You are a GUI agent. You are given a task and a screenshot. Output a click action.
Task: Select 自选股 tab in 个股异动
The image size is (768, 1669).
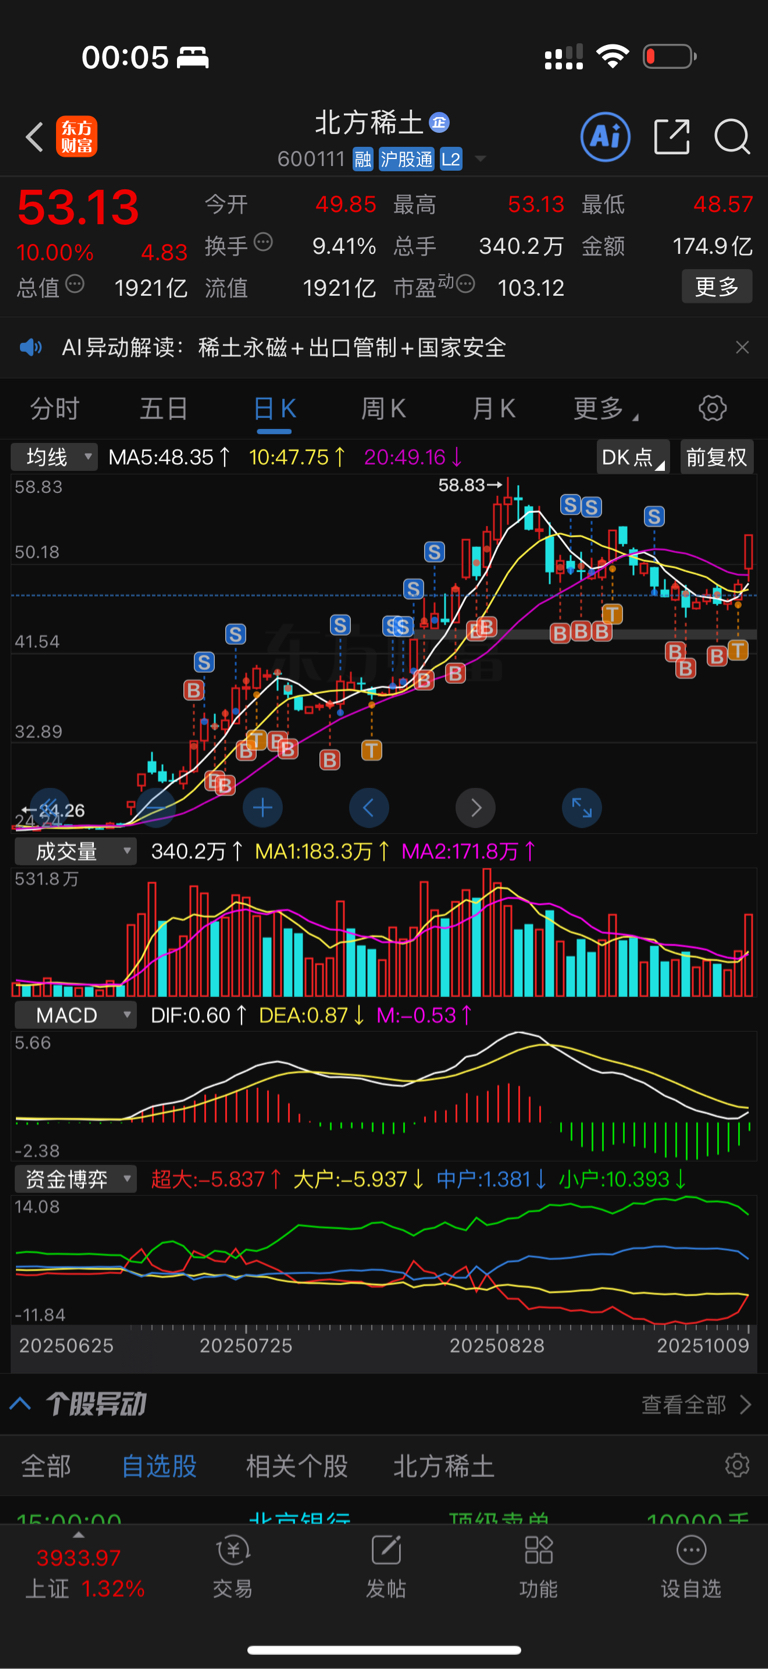click(159, 1466)
